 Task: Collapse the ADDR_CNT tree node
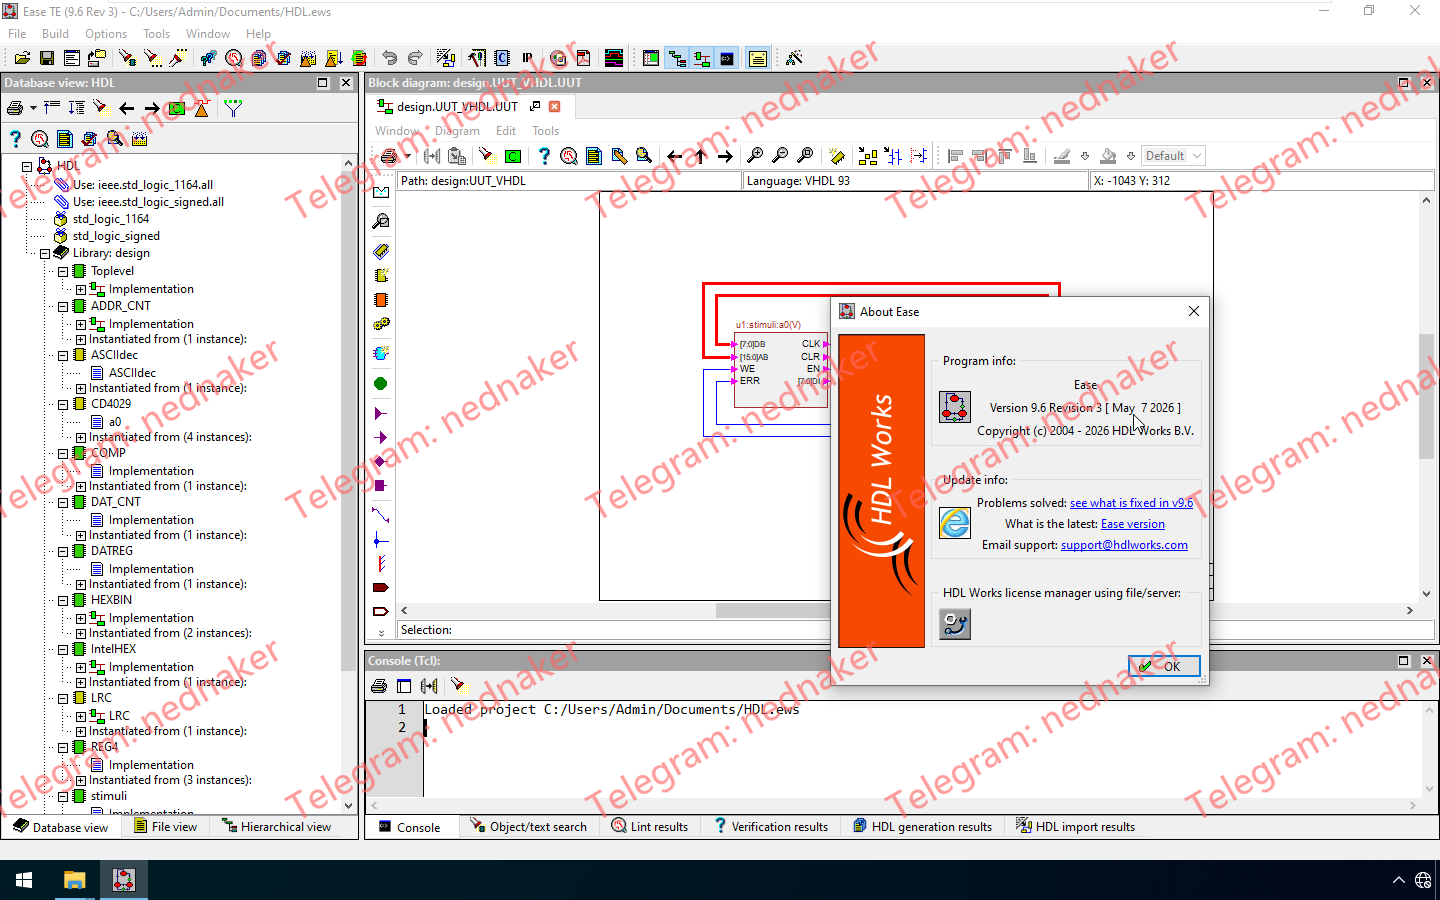coord(63,307)
